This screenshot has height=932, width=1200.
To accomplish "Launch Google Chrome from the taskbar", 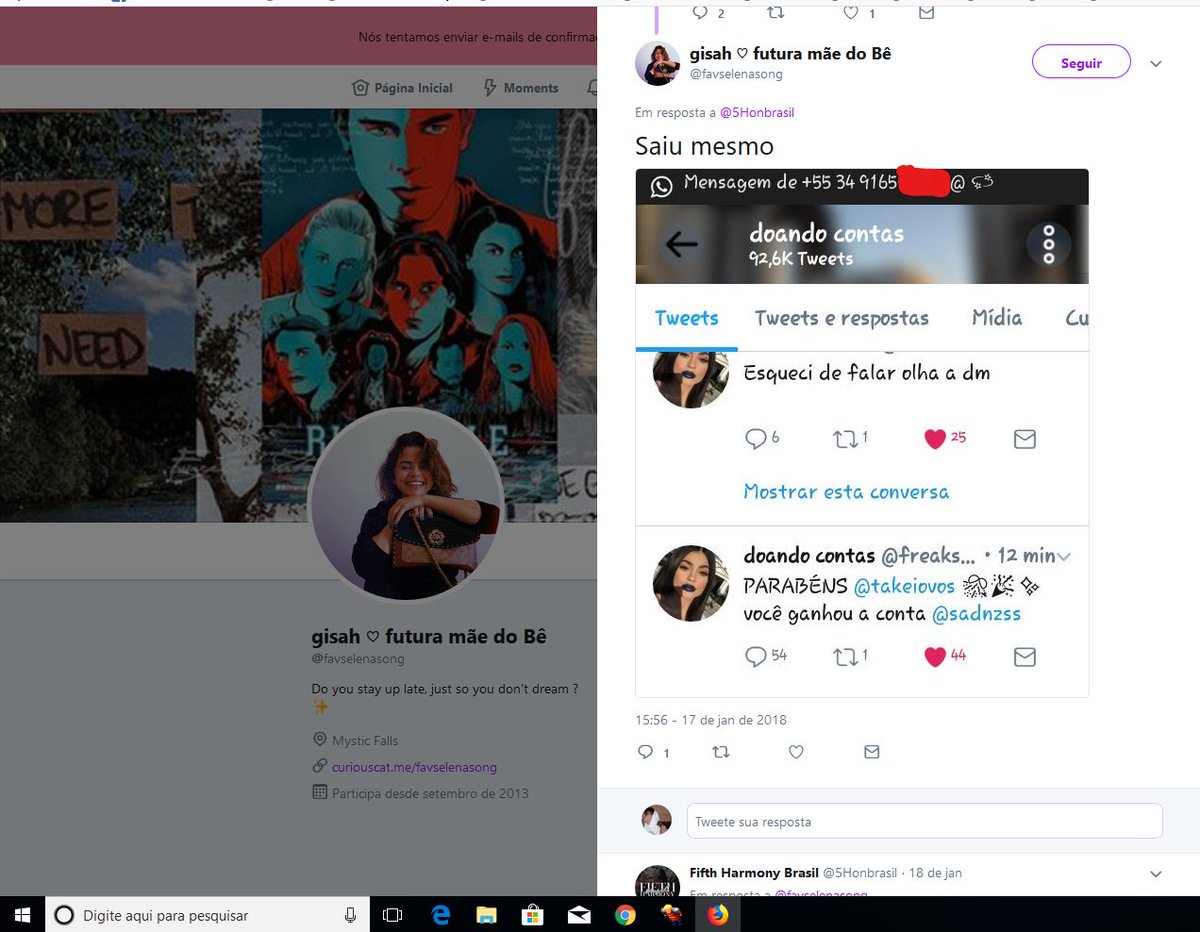I will pos(625,915).
